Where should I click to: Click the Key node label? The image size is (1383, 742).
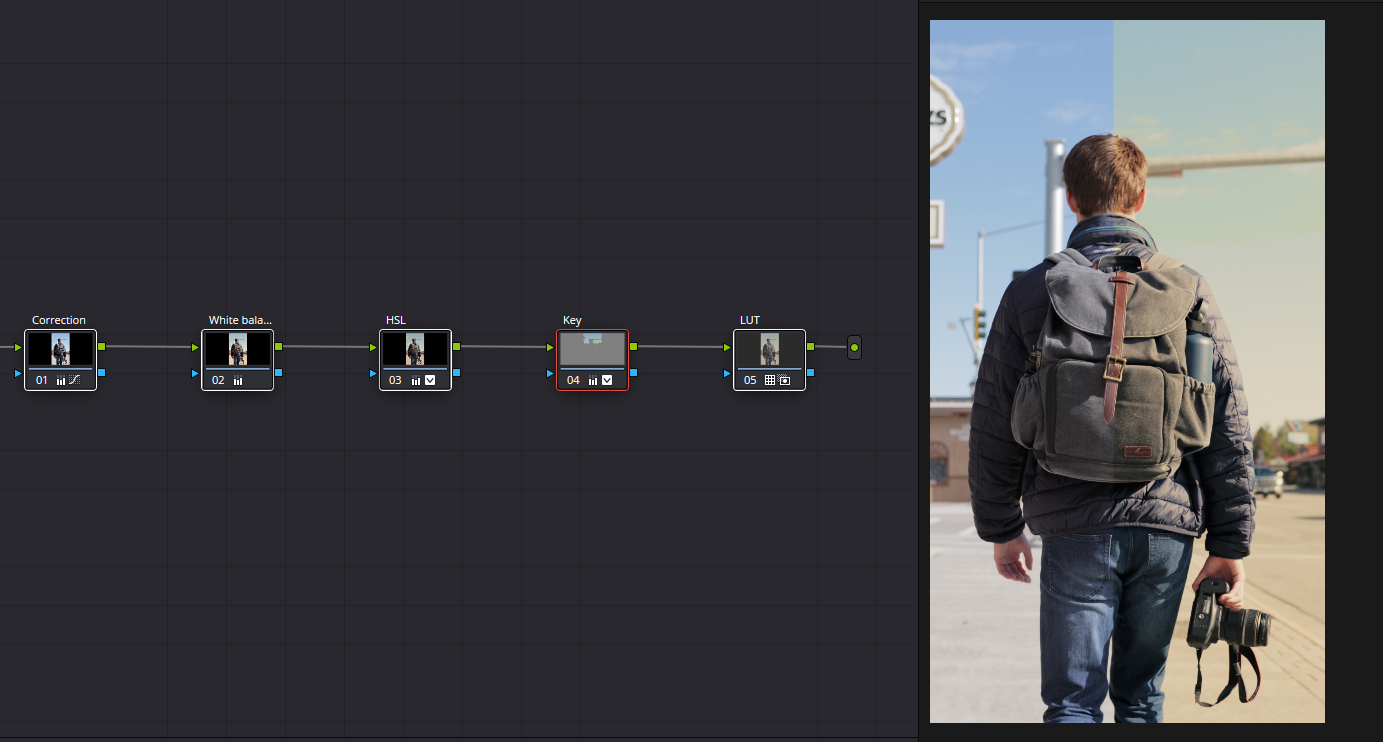tap(572, 320)
